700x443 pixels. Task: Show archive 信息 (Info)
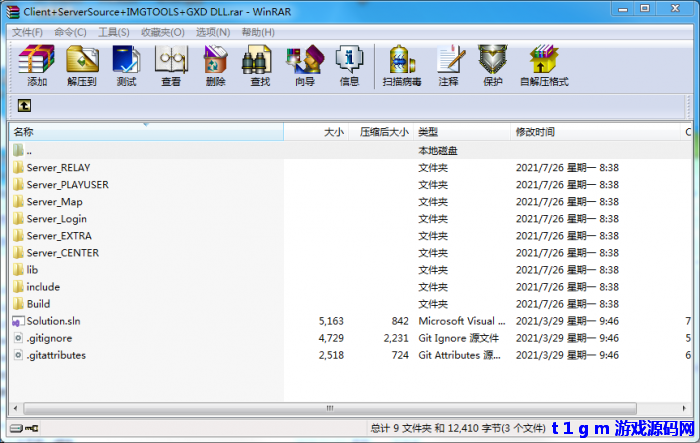click(349, 66)
